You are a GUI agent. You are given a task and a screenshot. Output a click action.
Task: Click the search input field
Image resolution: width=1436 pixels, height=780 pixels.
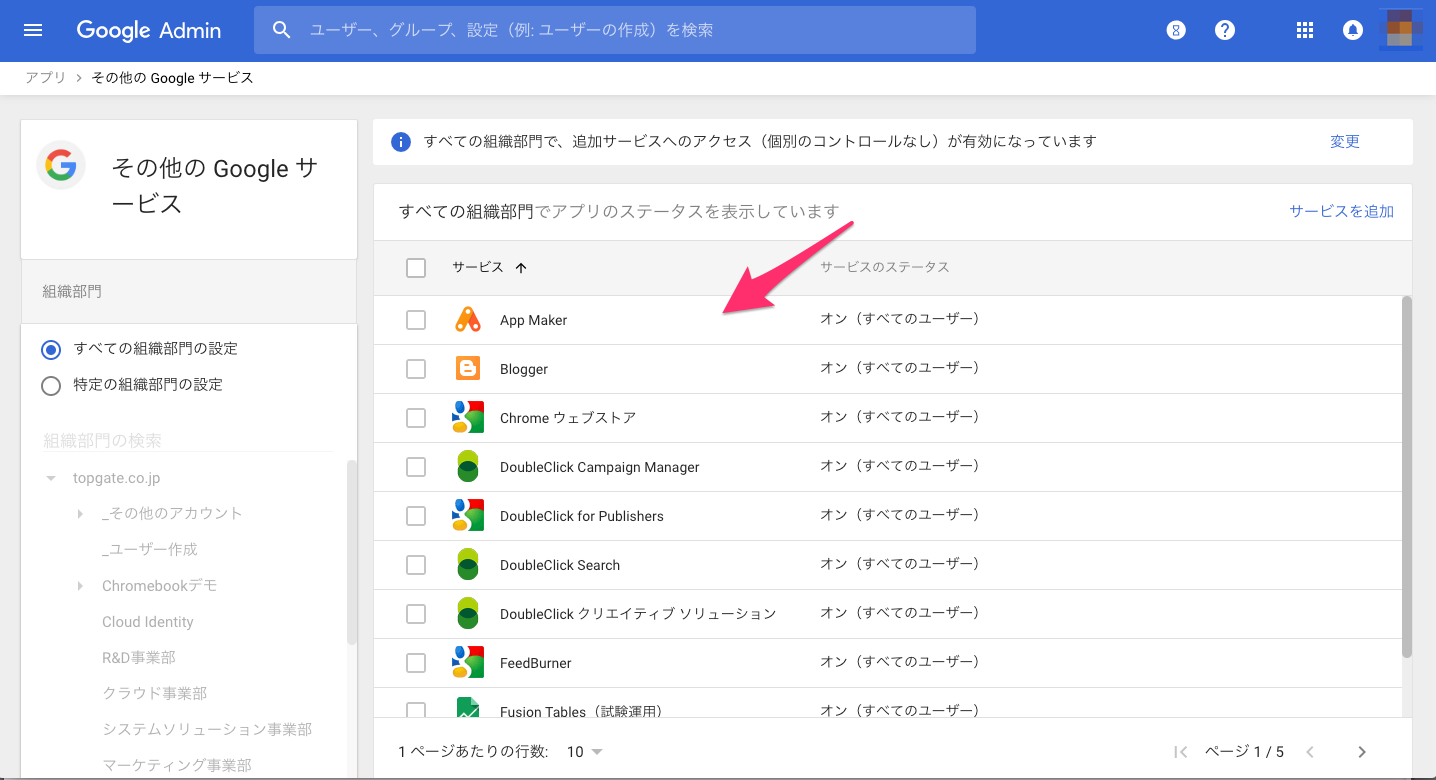click(615, 30)
